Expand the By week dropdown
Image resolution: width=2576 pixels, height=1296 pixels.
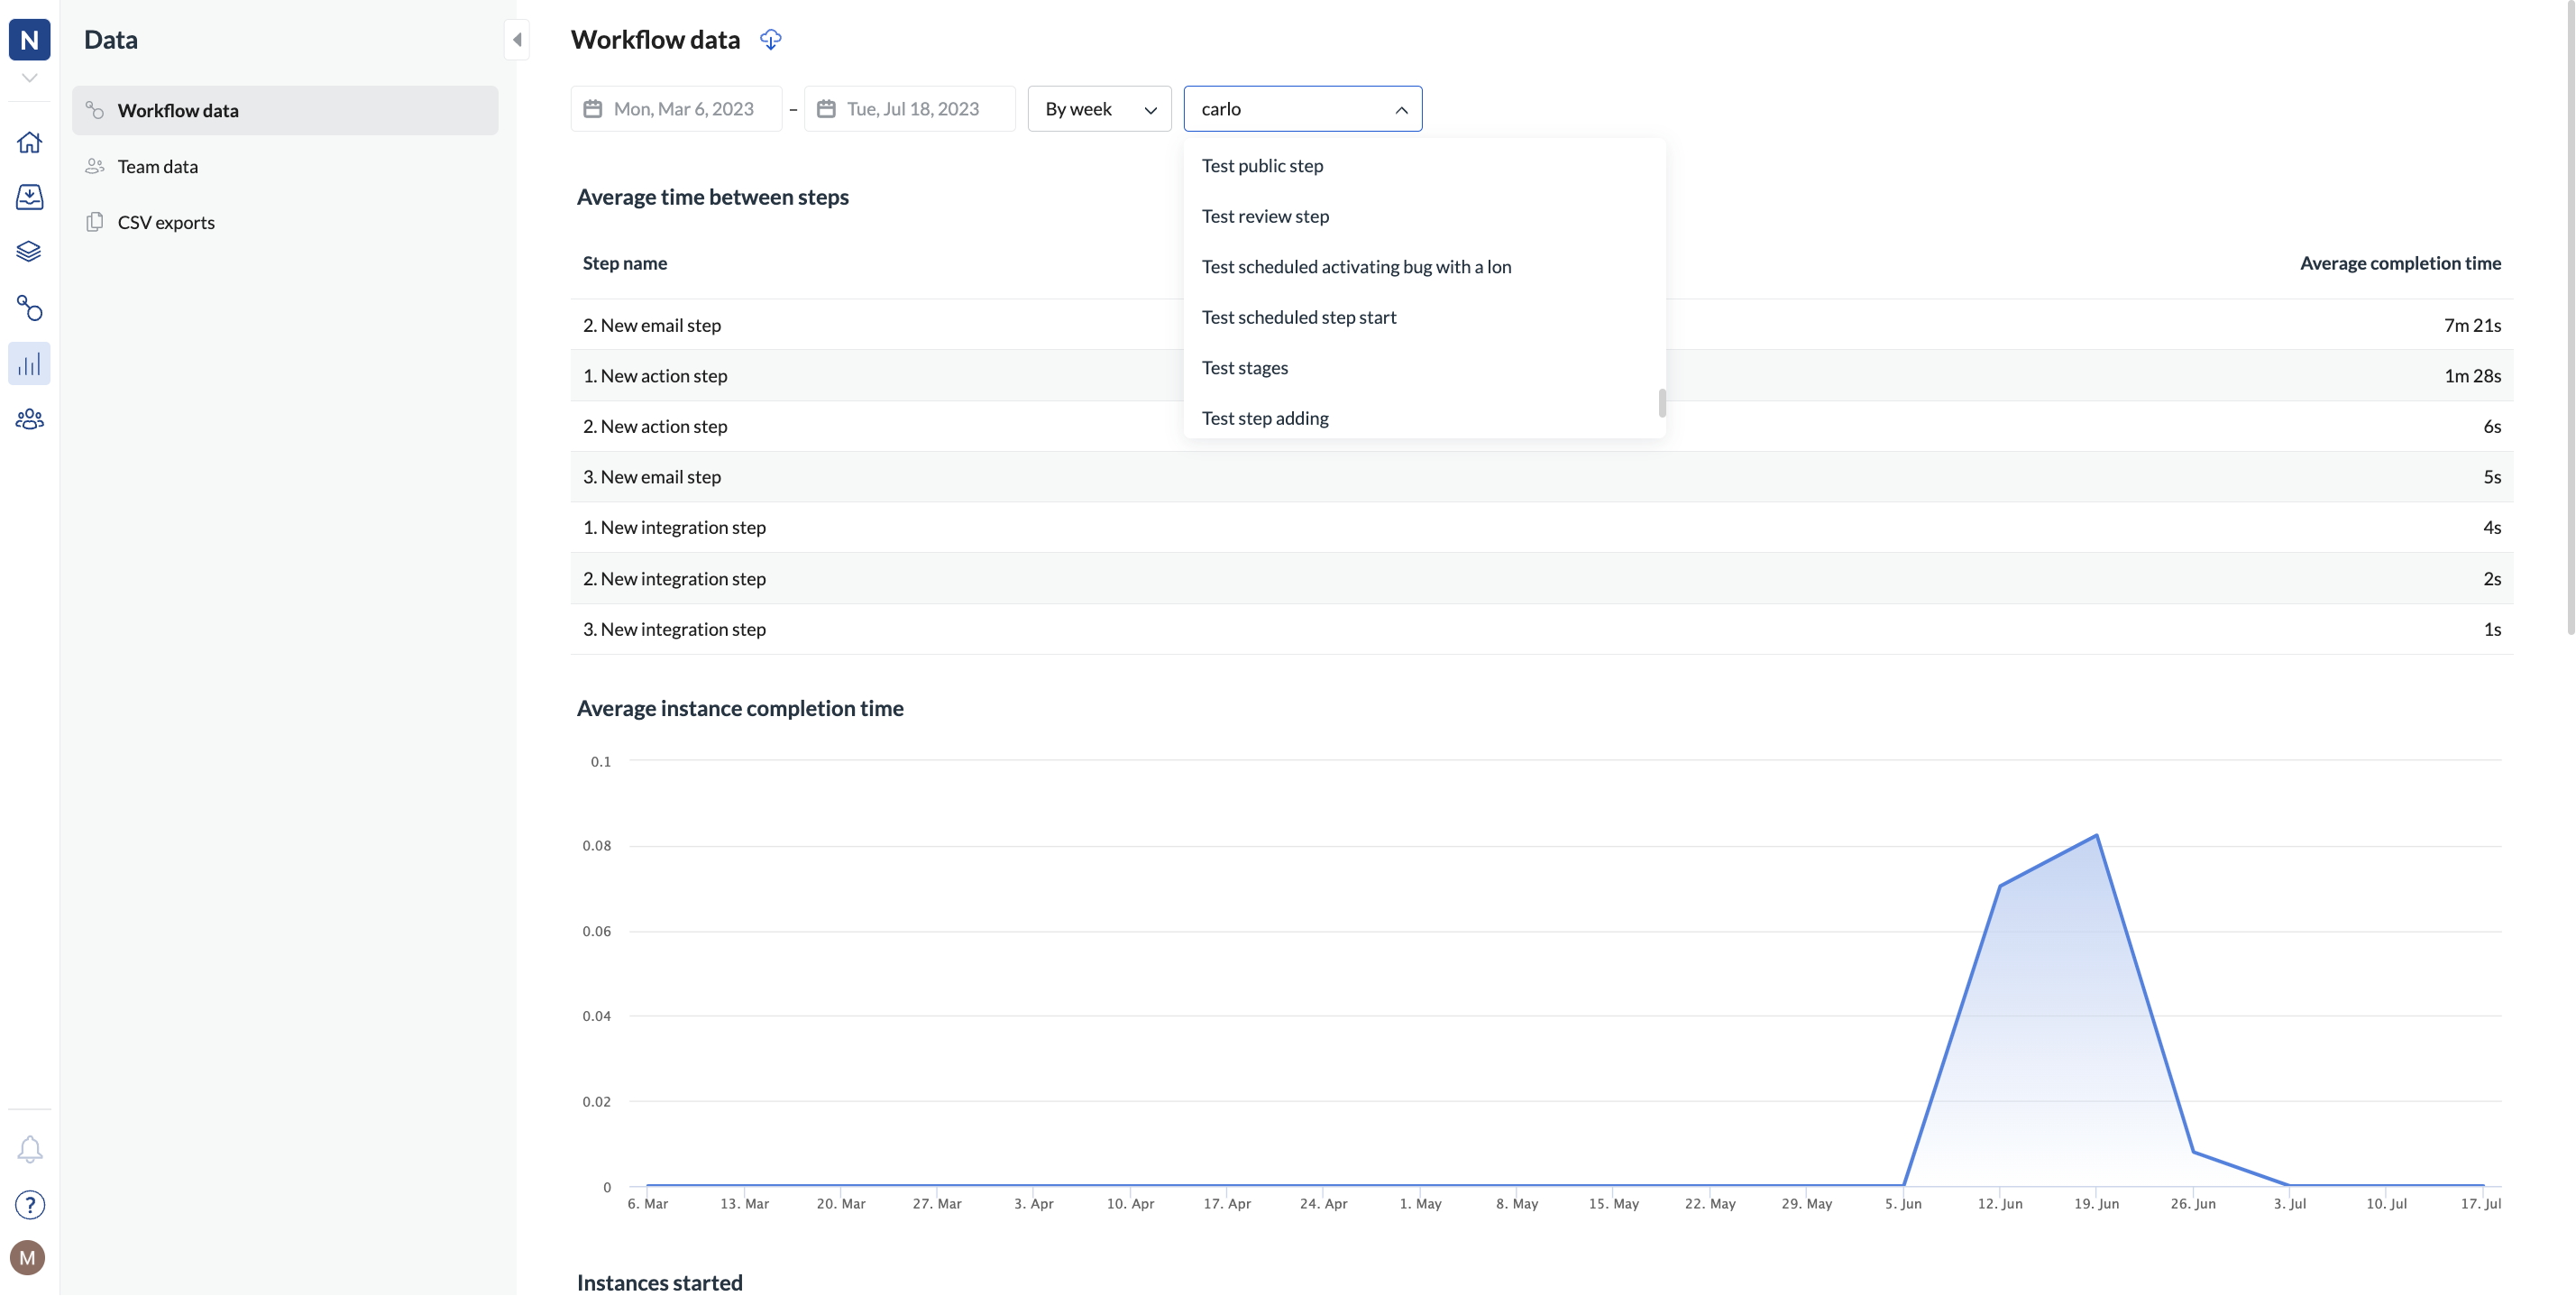1099,109
